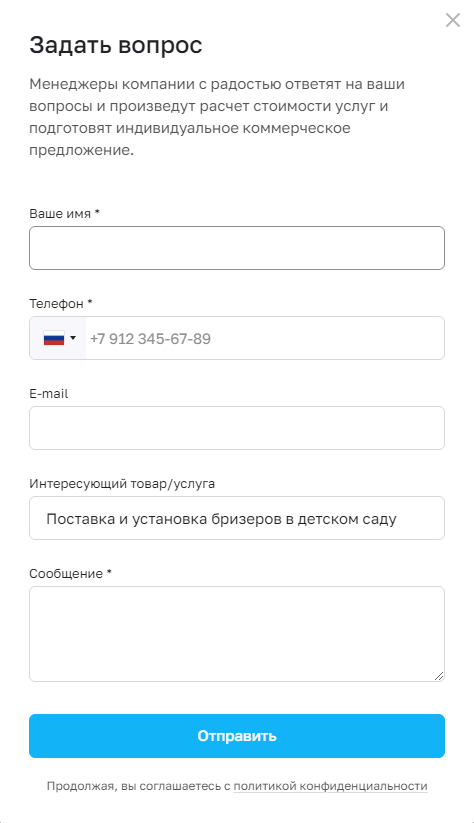Click the E-mail label

click(x=49, y=394)
